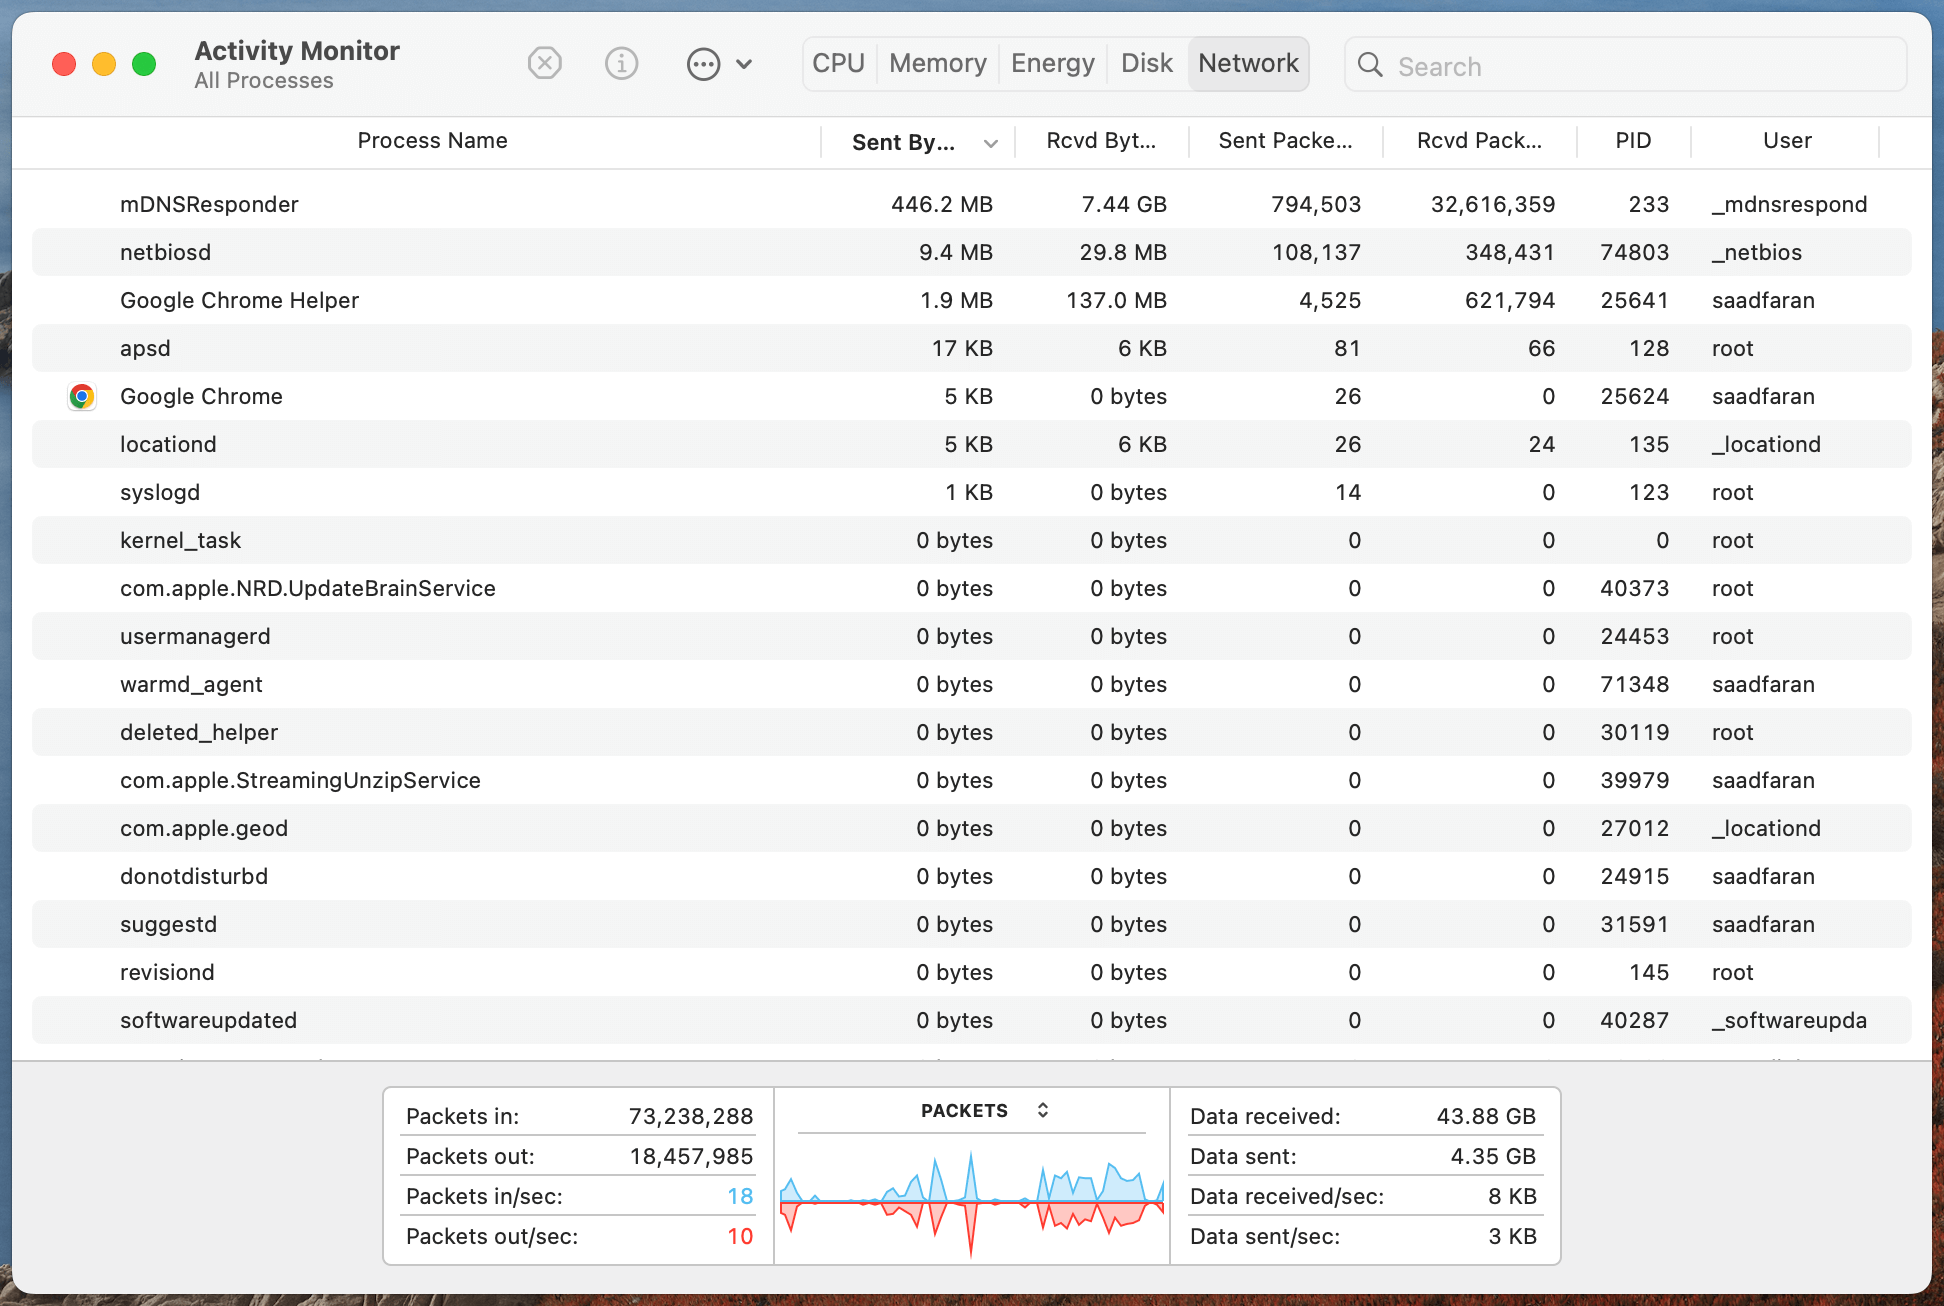Click PID 74803 in netbiosd row
The height and width of the screenshot is (1306, 1944).
point(1634,252)
